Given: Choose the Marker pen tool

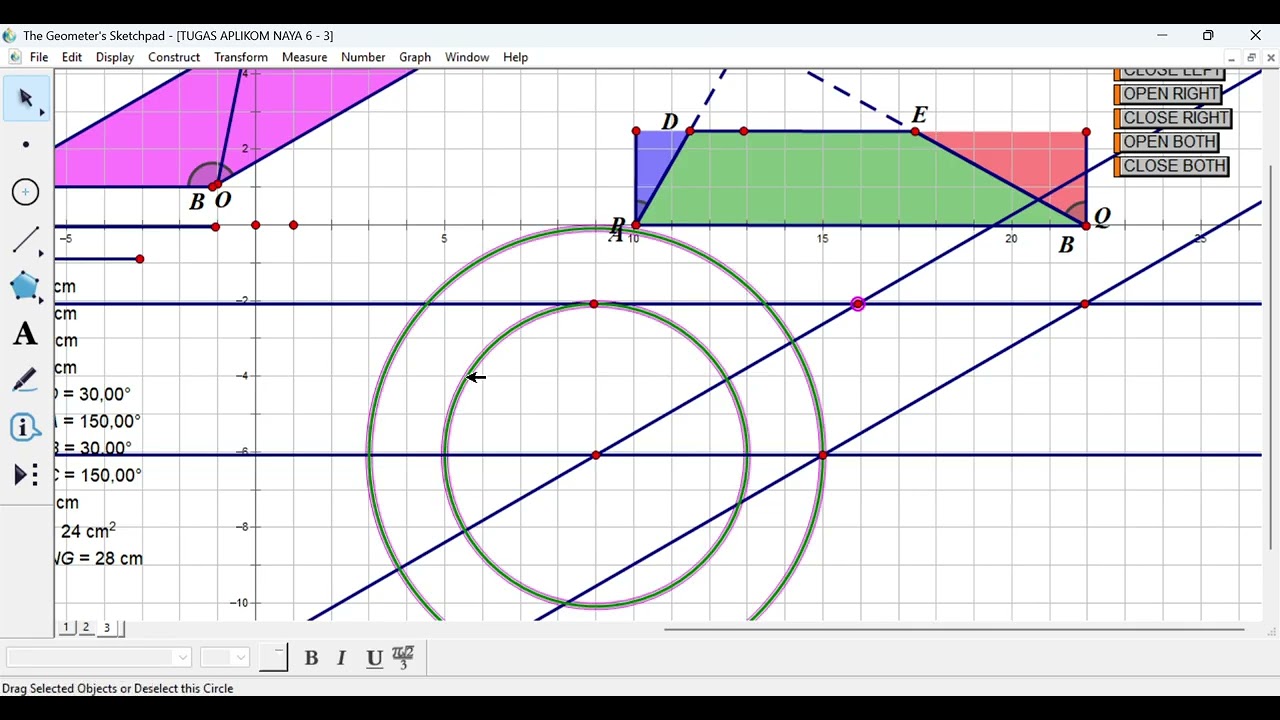Looking at the screenshot, I should [26, 381].
